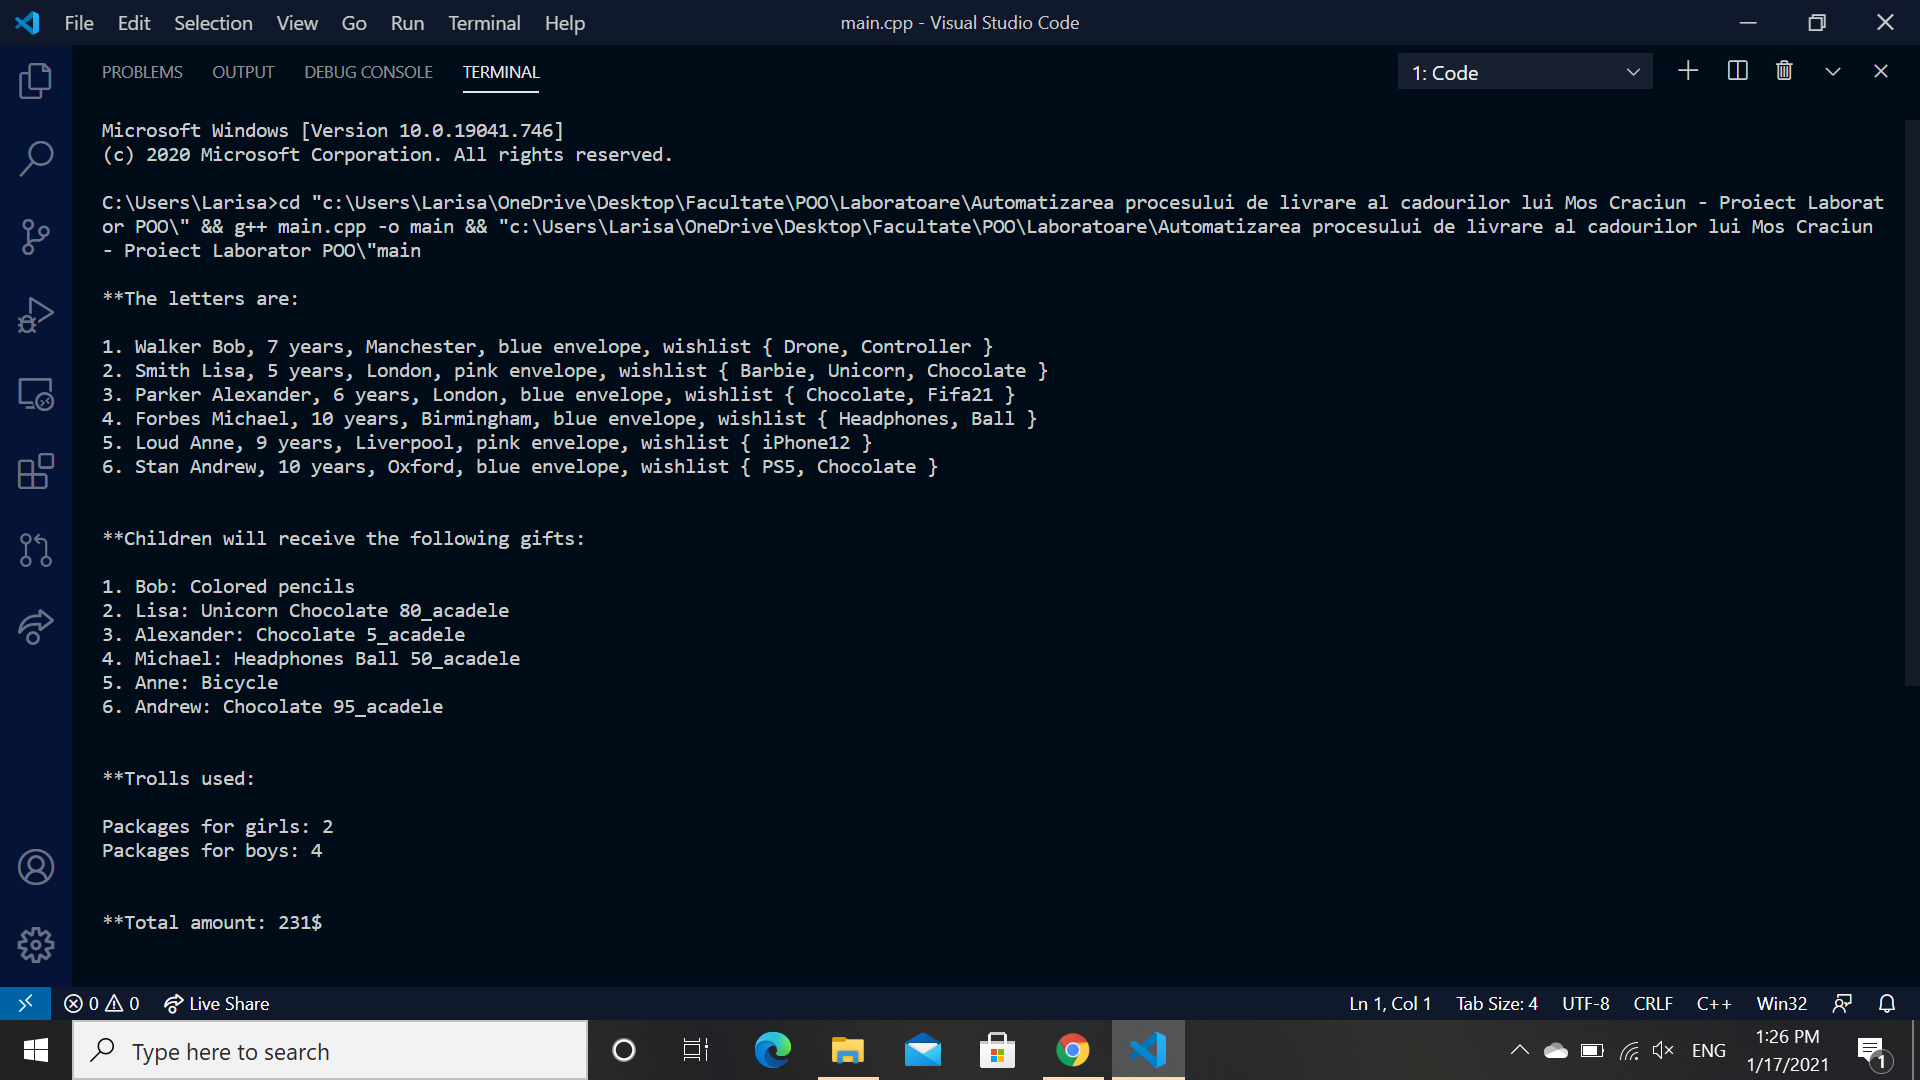Viewport: 1920px width, 1080px height.
Task: Open the '1: Code' terminal dropdown
Action: (x=1523, y=71)
